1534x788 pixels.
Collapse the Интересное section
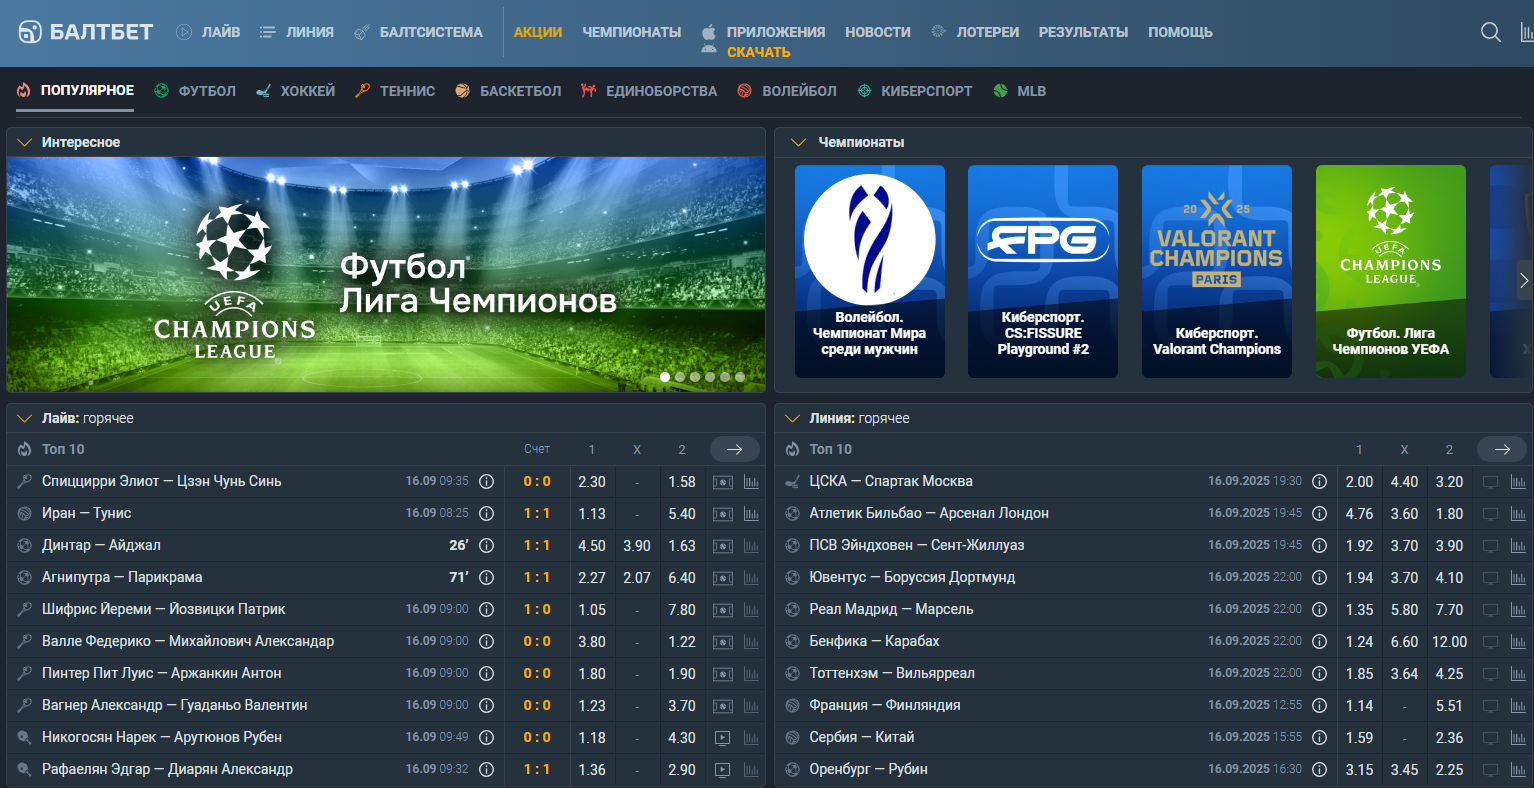click(25, 142)
